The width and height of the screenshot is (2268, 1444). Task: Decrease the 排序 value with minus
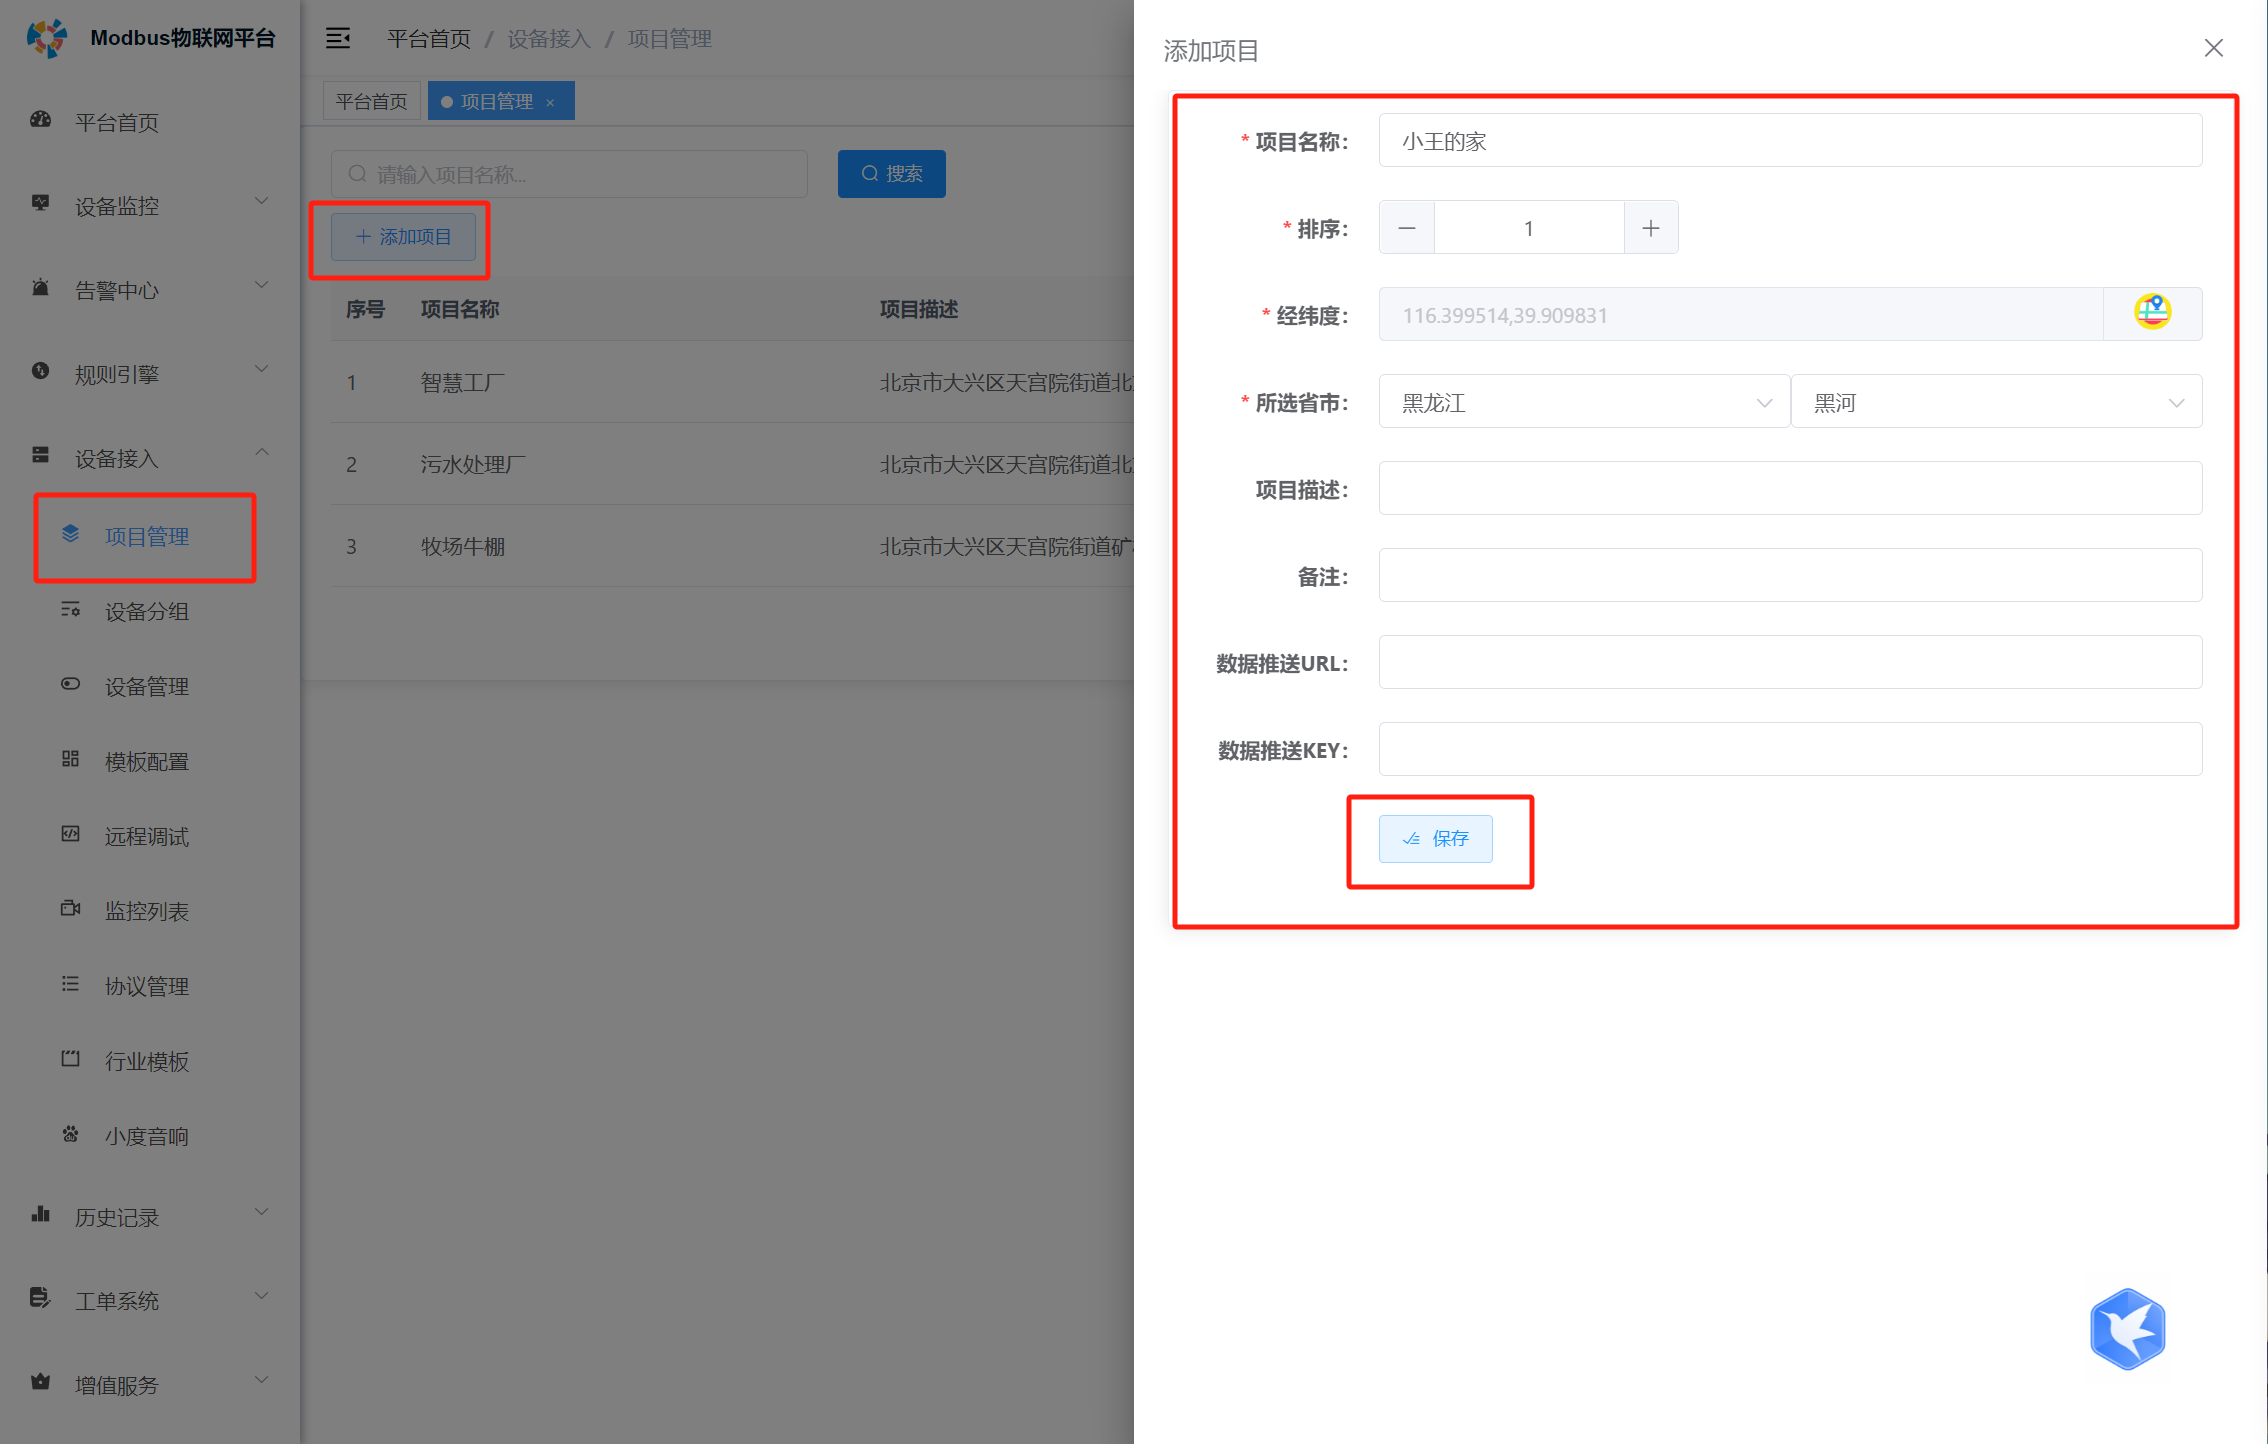(x=1406, y=228)
